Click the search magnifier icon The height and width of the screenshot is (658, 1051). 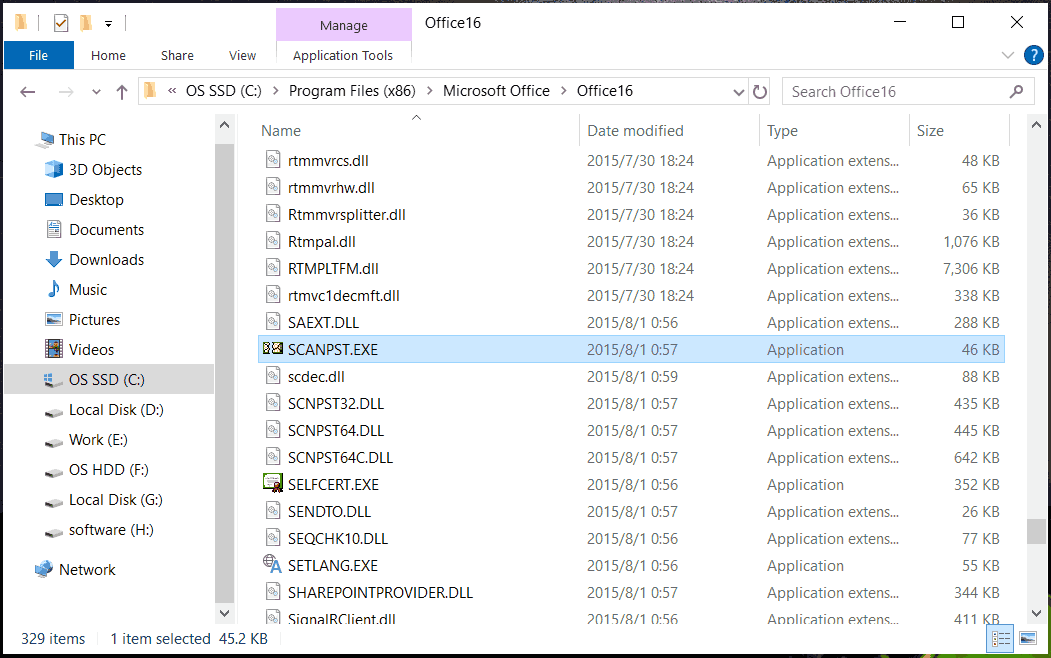click(x=1017, y=91)
